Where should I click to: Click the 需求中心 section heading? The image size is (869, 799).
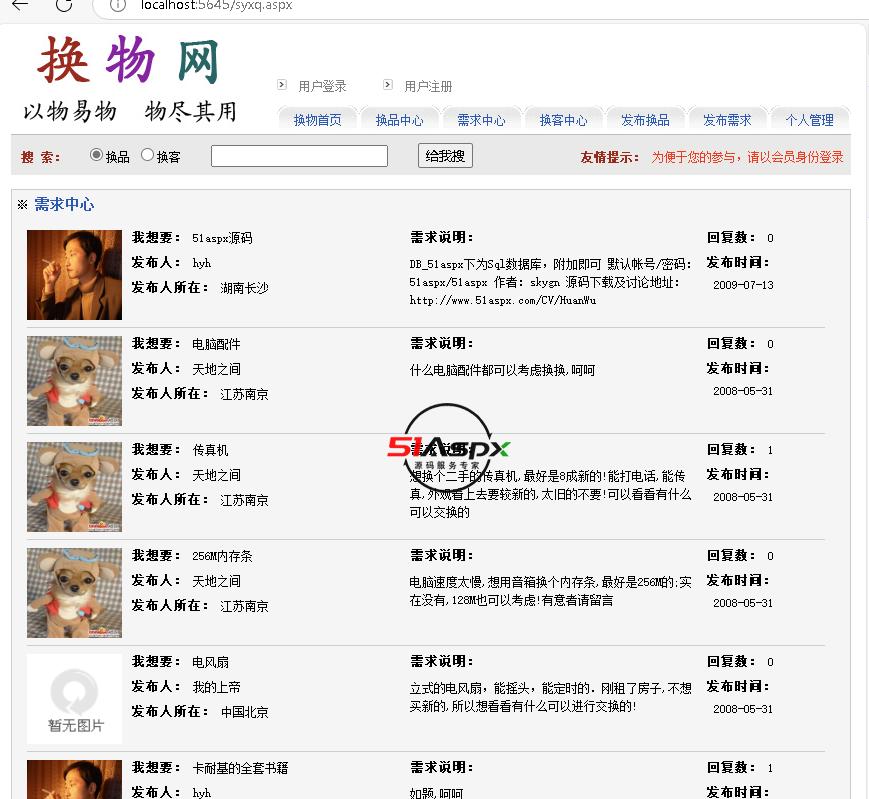pos(64,204)
